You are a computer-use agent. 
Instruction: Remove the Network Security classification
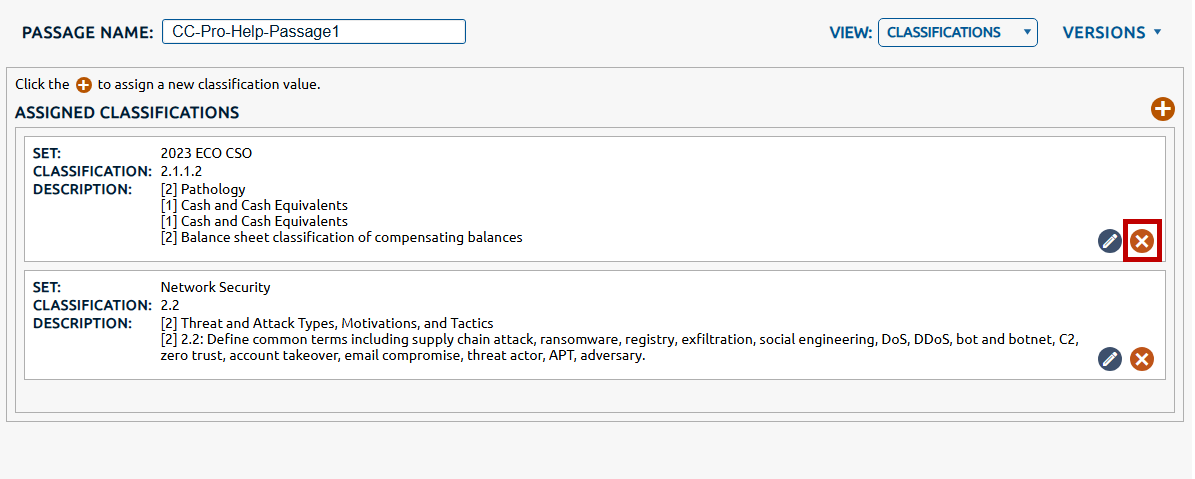1142,359
